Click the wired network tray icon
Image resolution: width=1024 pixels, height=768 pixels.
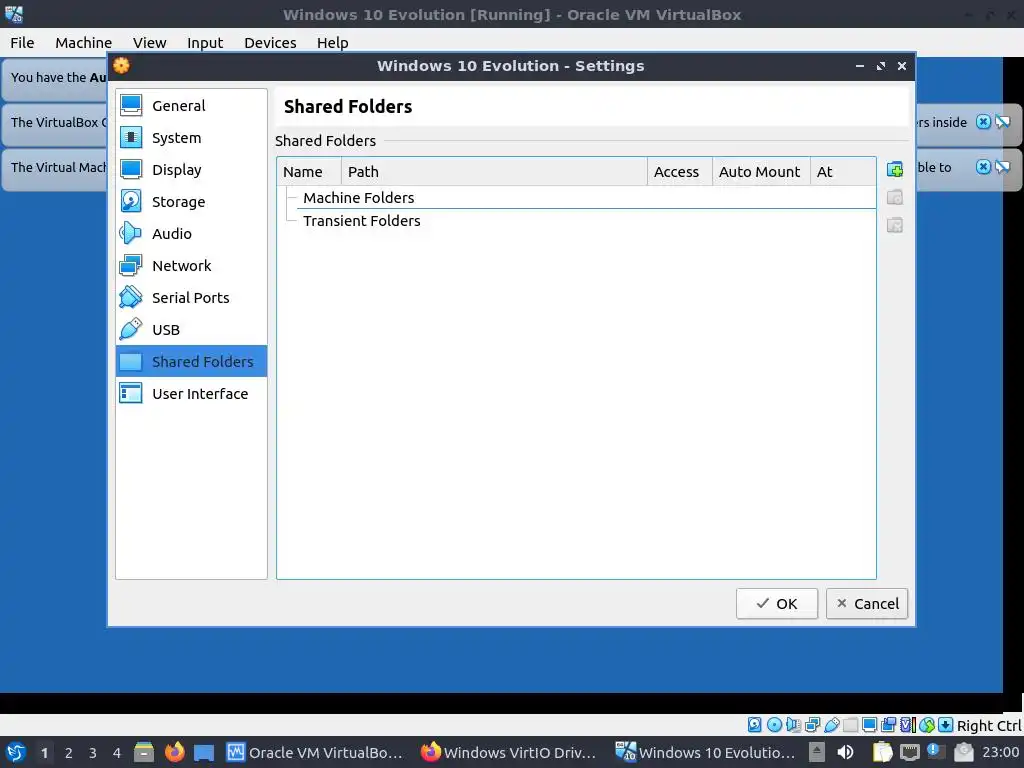[909, 752]
